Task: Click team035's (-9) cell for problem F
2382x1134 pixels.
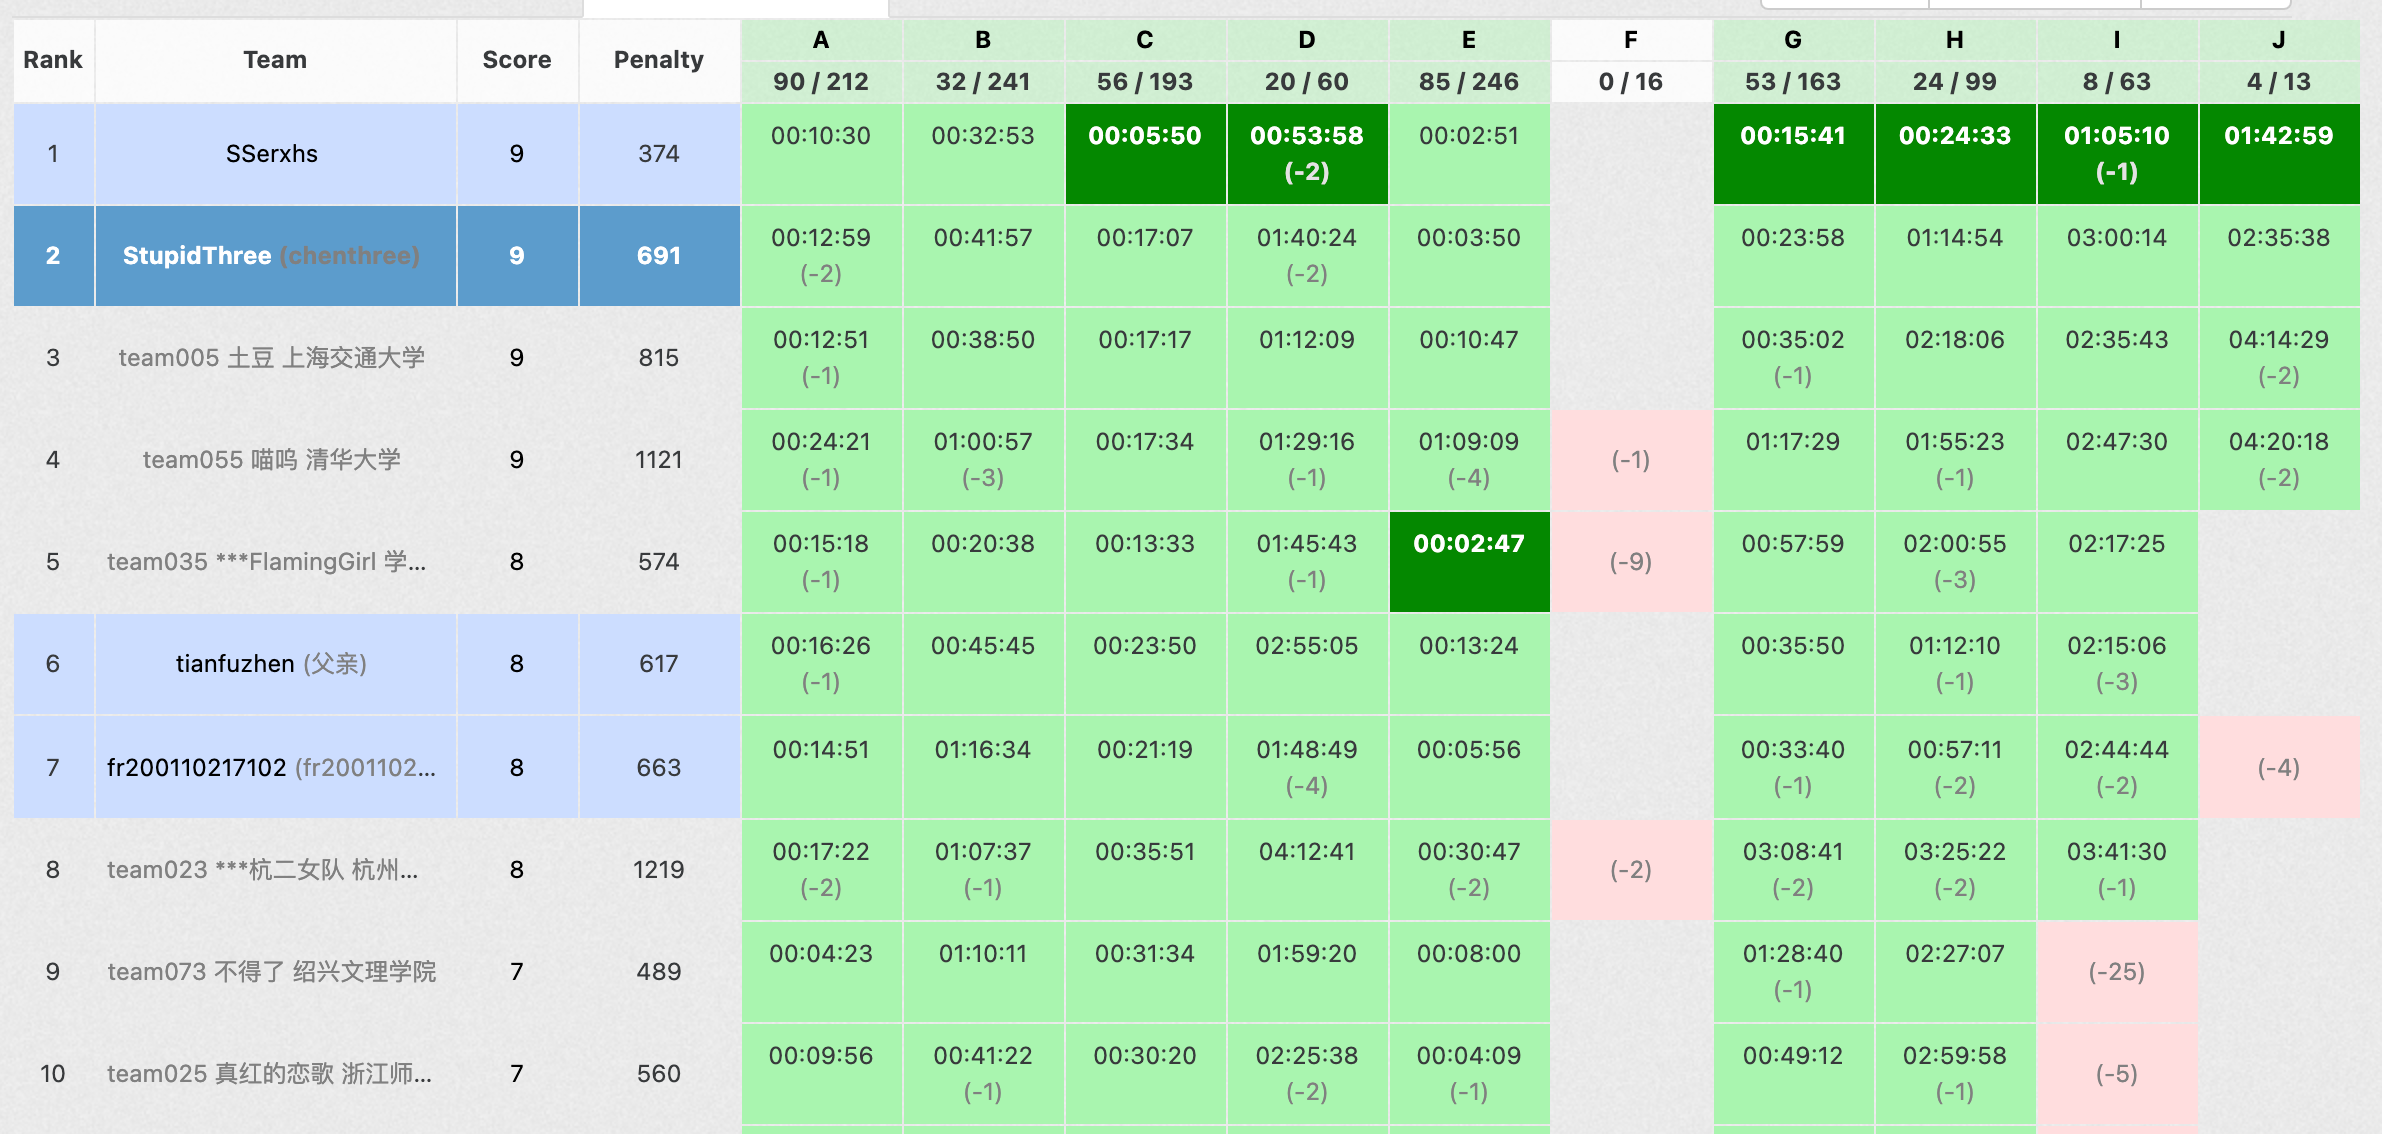Action: (1630, 562)
